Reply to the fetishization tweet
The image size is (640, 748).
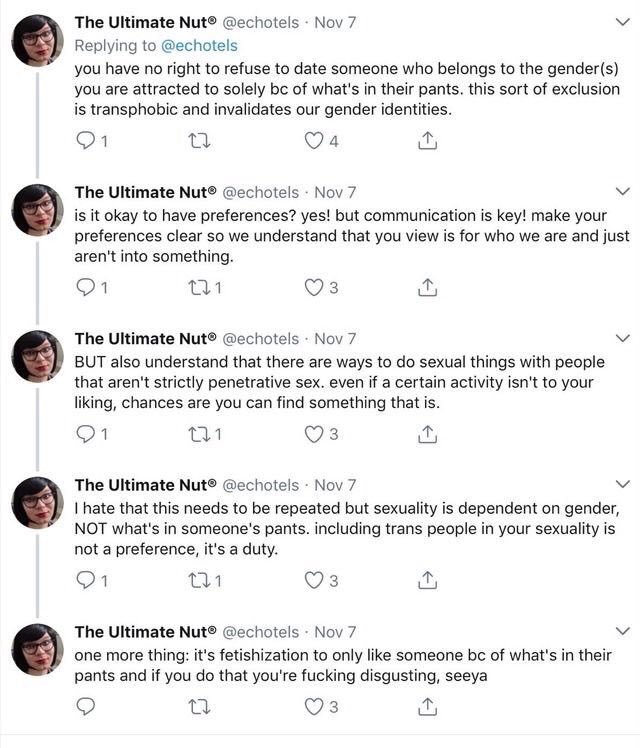86,706
